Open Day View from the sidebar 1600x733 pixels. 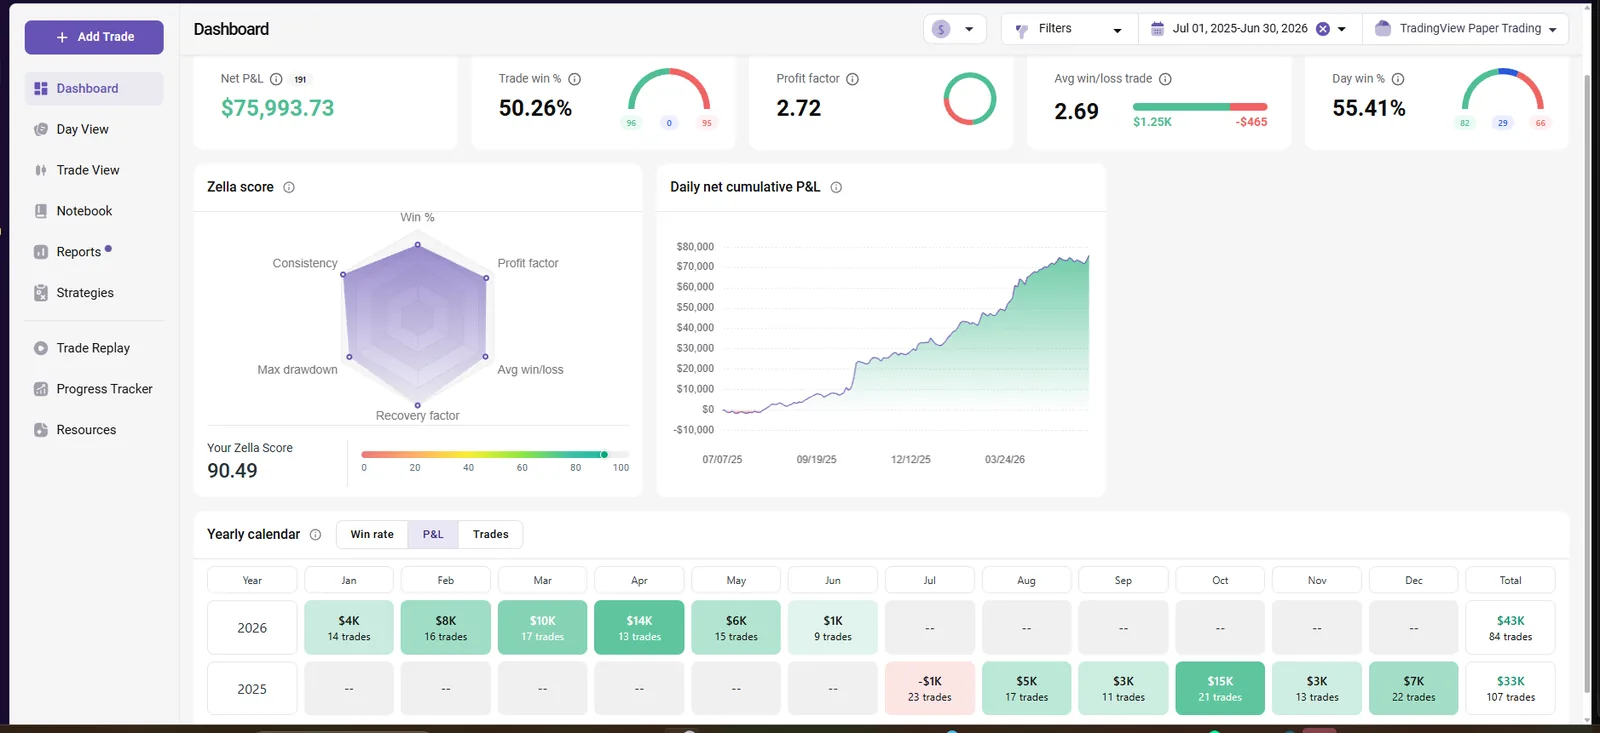(x=94, y=129)
